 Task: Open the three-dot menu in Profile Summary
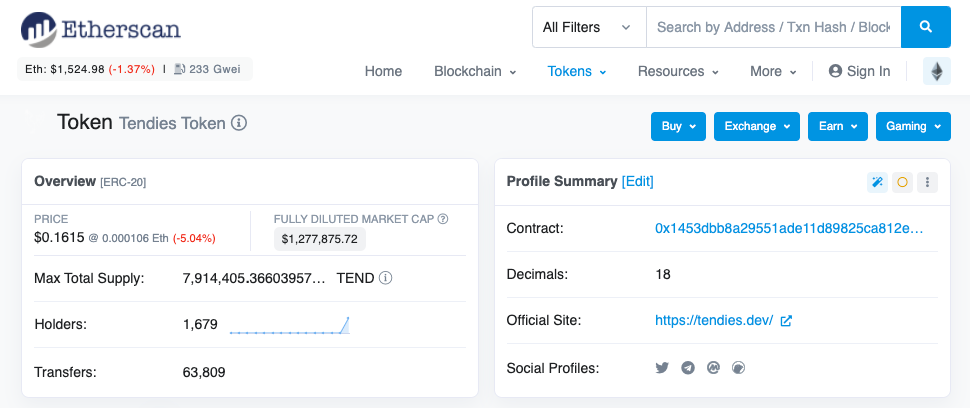(927, 182)
